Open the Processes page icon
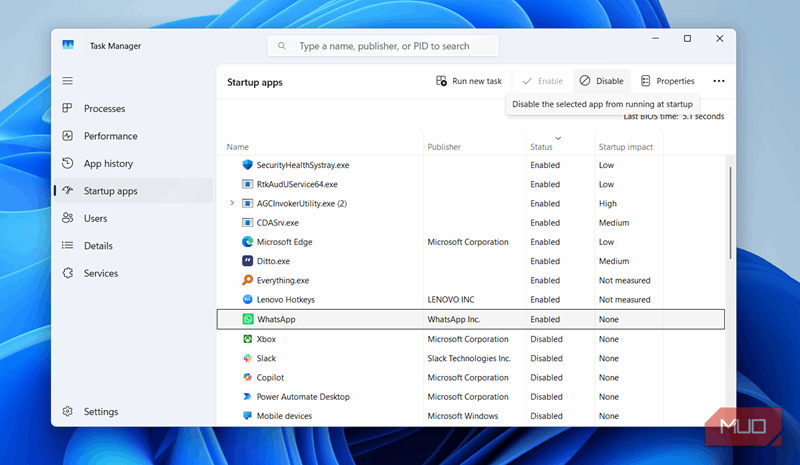Screen dimensions: 800x465 [x=68, y=108]
